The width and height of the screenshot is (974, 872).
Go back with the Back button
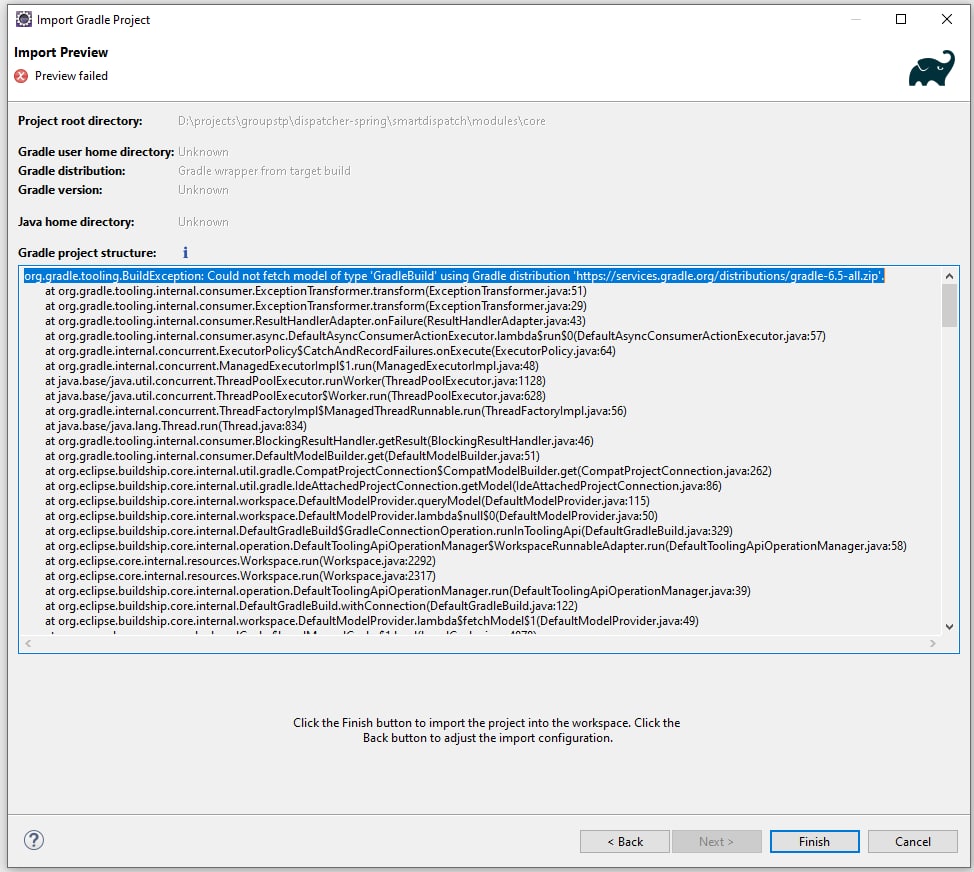[625, 842]
